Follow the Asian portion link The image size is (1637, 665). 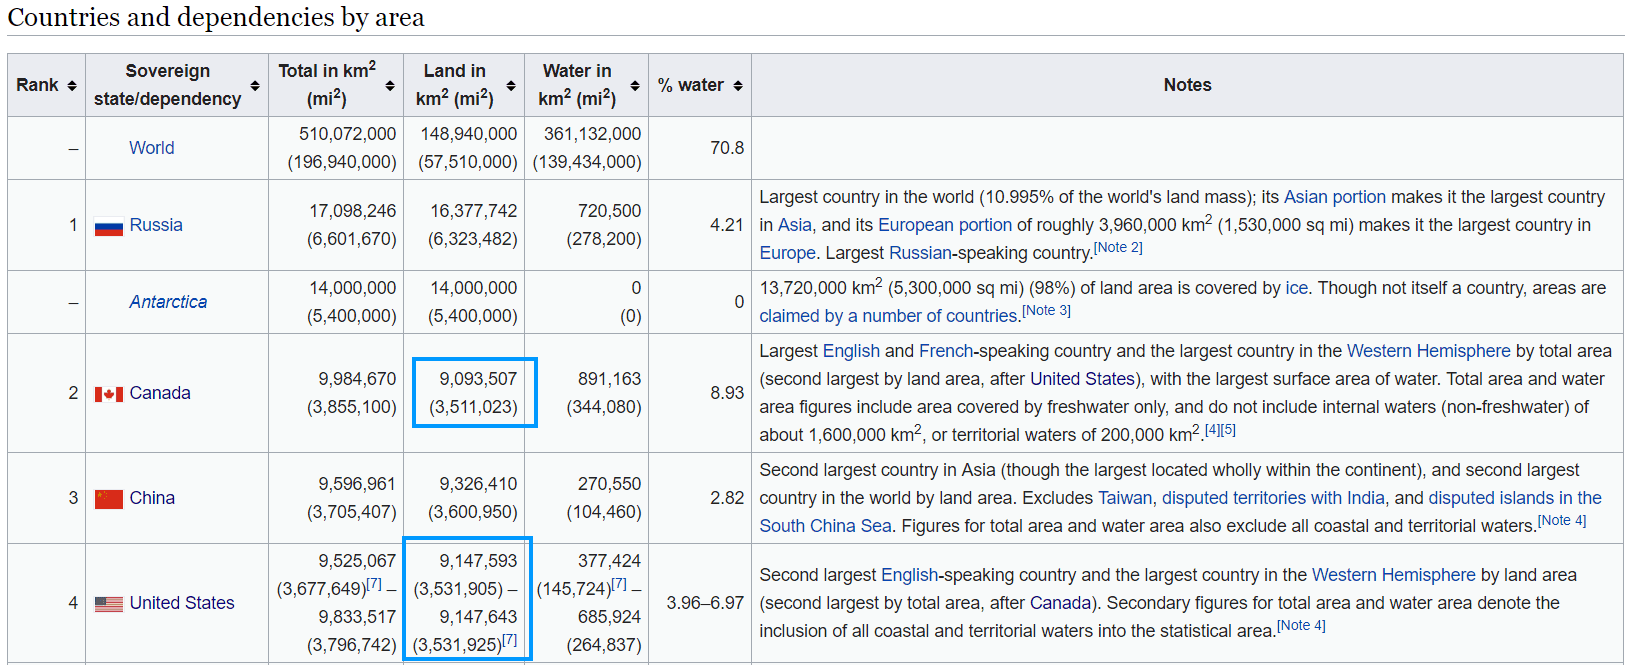(1335, 197)
